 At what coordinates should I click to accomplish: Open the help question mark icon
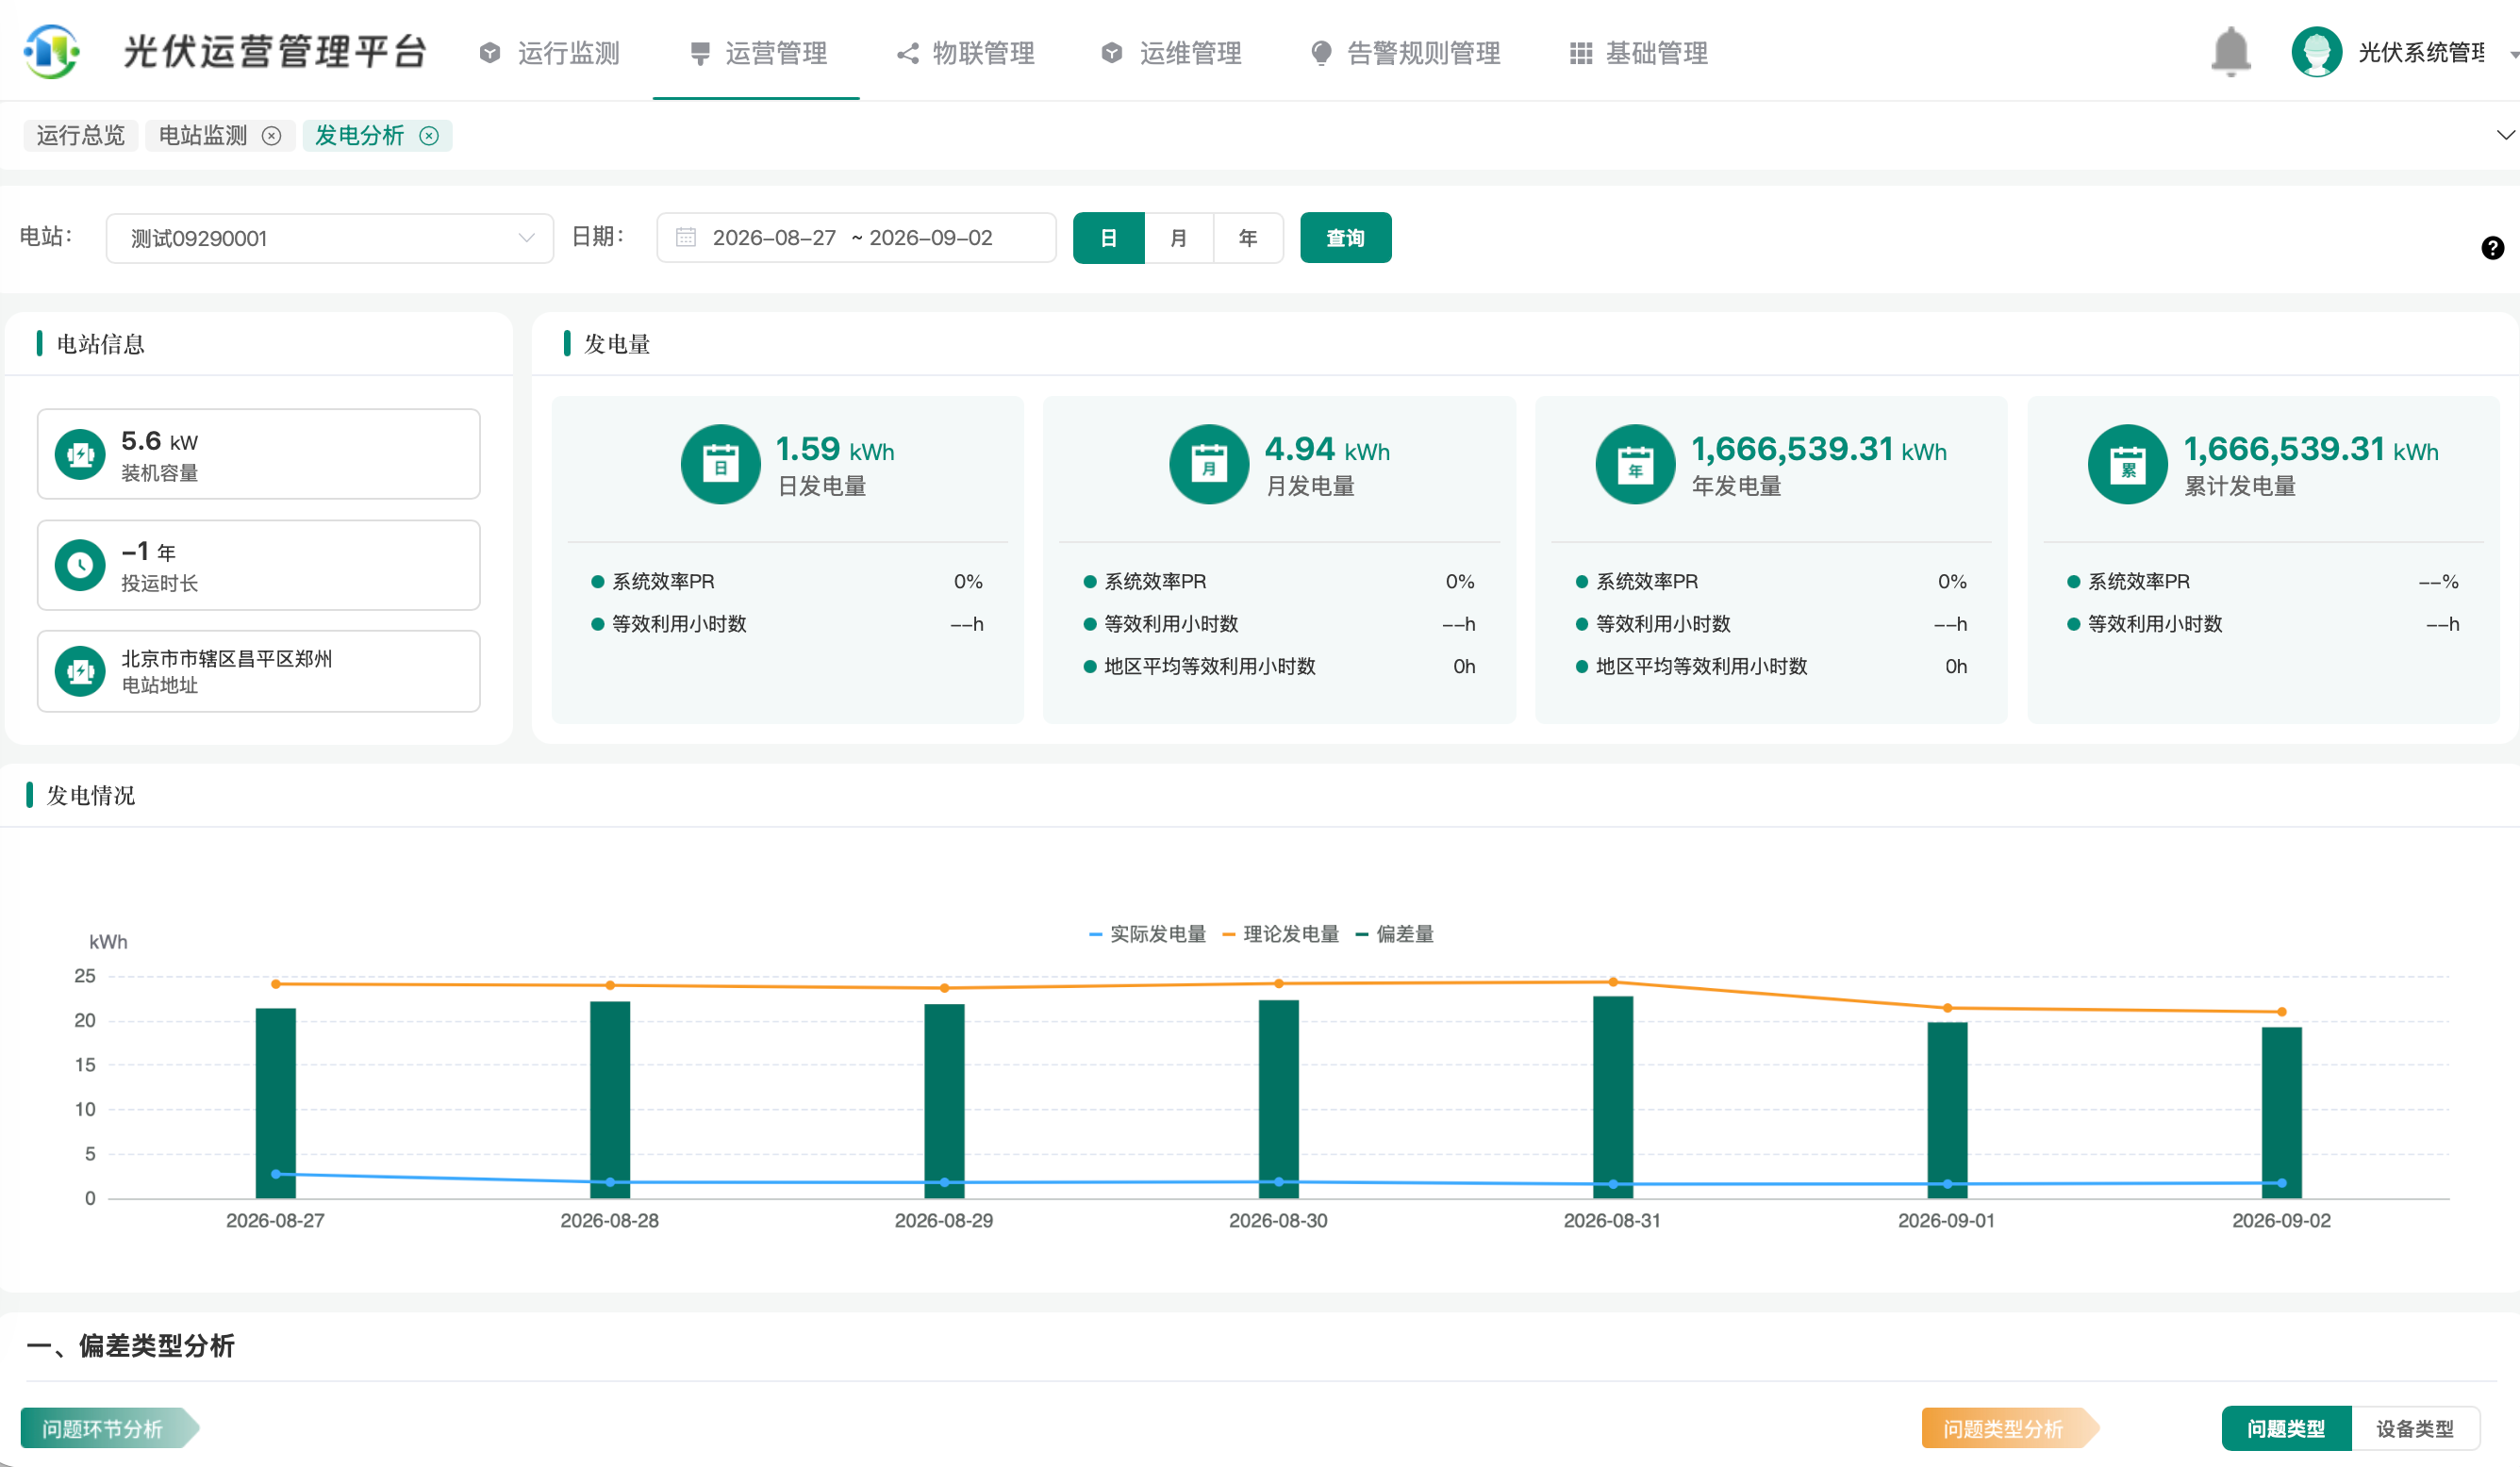click(2492, 247)
